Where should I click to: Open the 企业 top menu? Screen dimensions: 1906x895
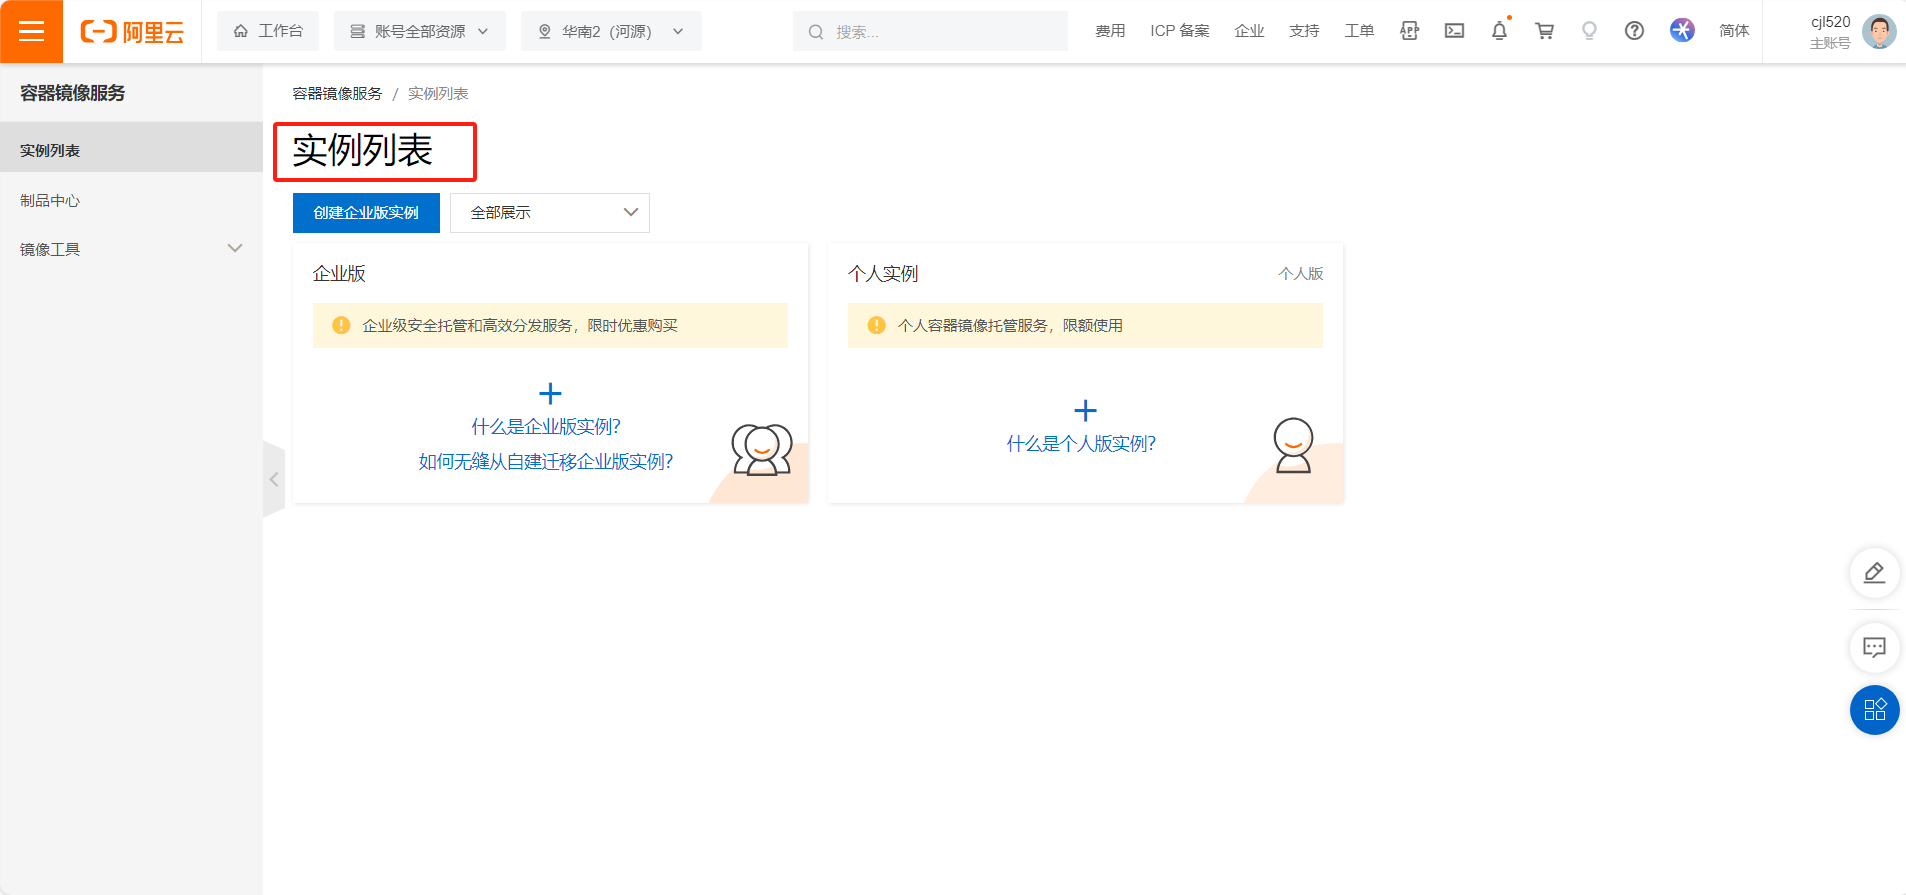coord(1249,31)
